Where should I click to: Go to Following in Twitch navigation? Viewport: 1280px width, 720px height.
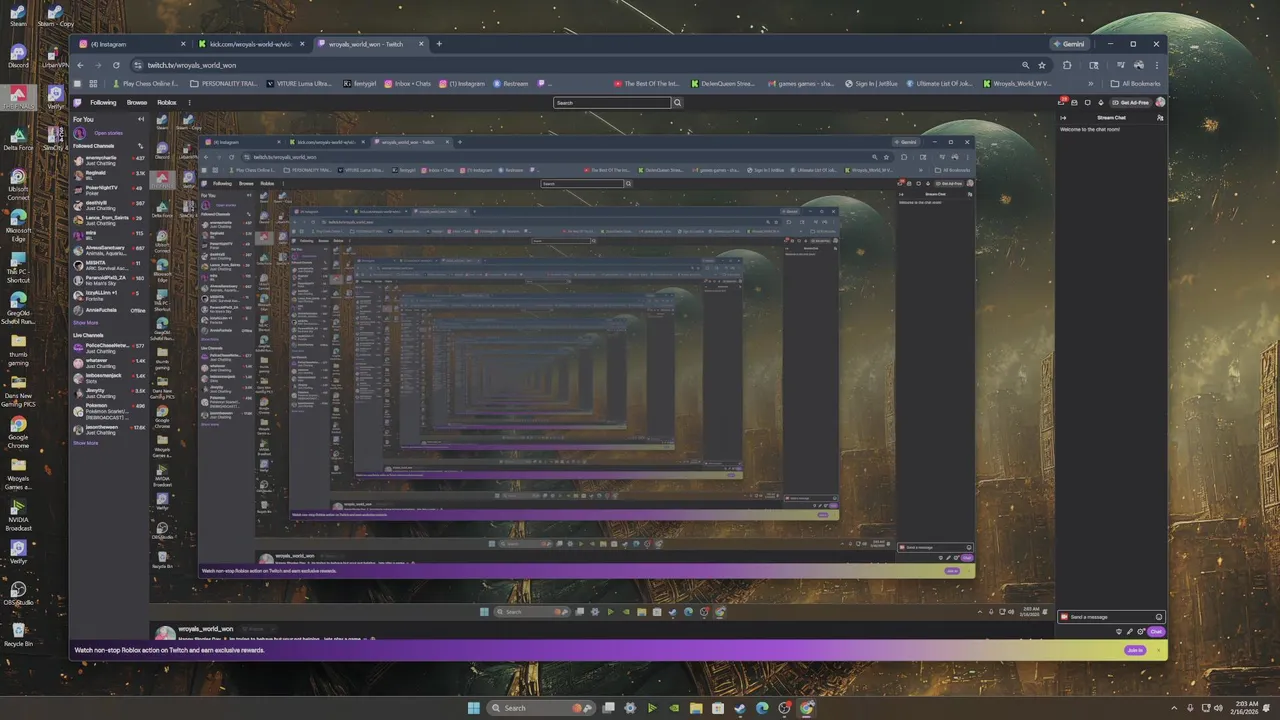coord(103,102)
